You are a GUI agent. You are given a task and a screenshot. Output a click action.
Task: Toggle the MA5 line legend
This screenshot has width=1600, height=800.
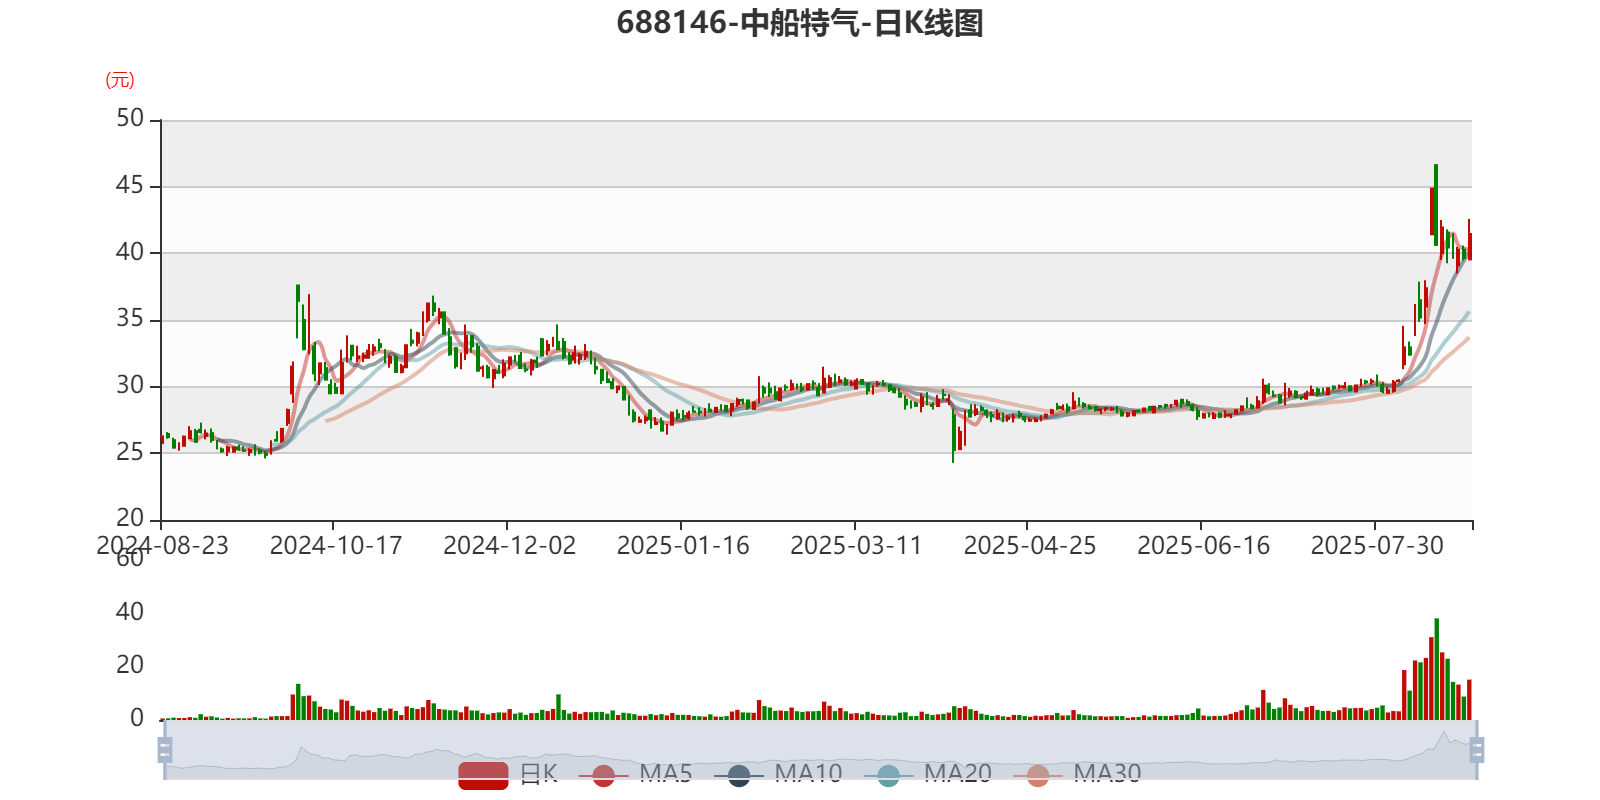[635, 775]
